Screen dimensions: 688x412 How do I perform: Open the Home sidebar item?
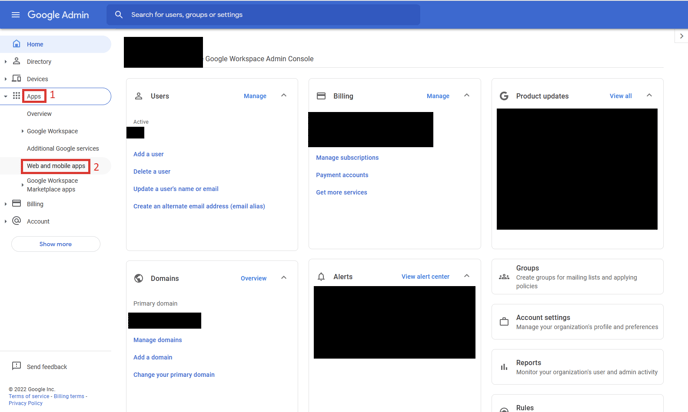[35, 44]
